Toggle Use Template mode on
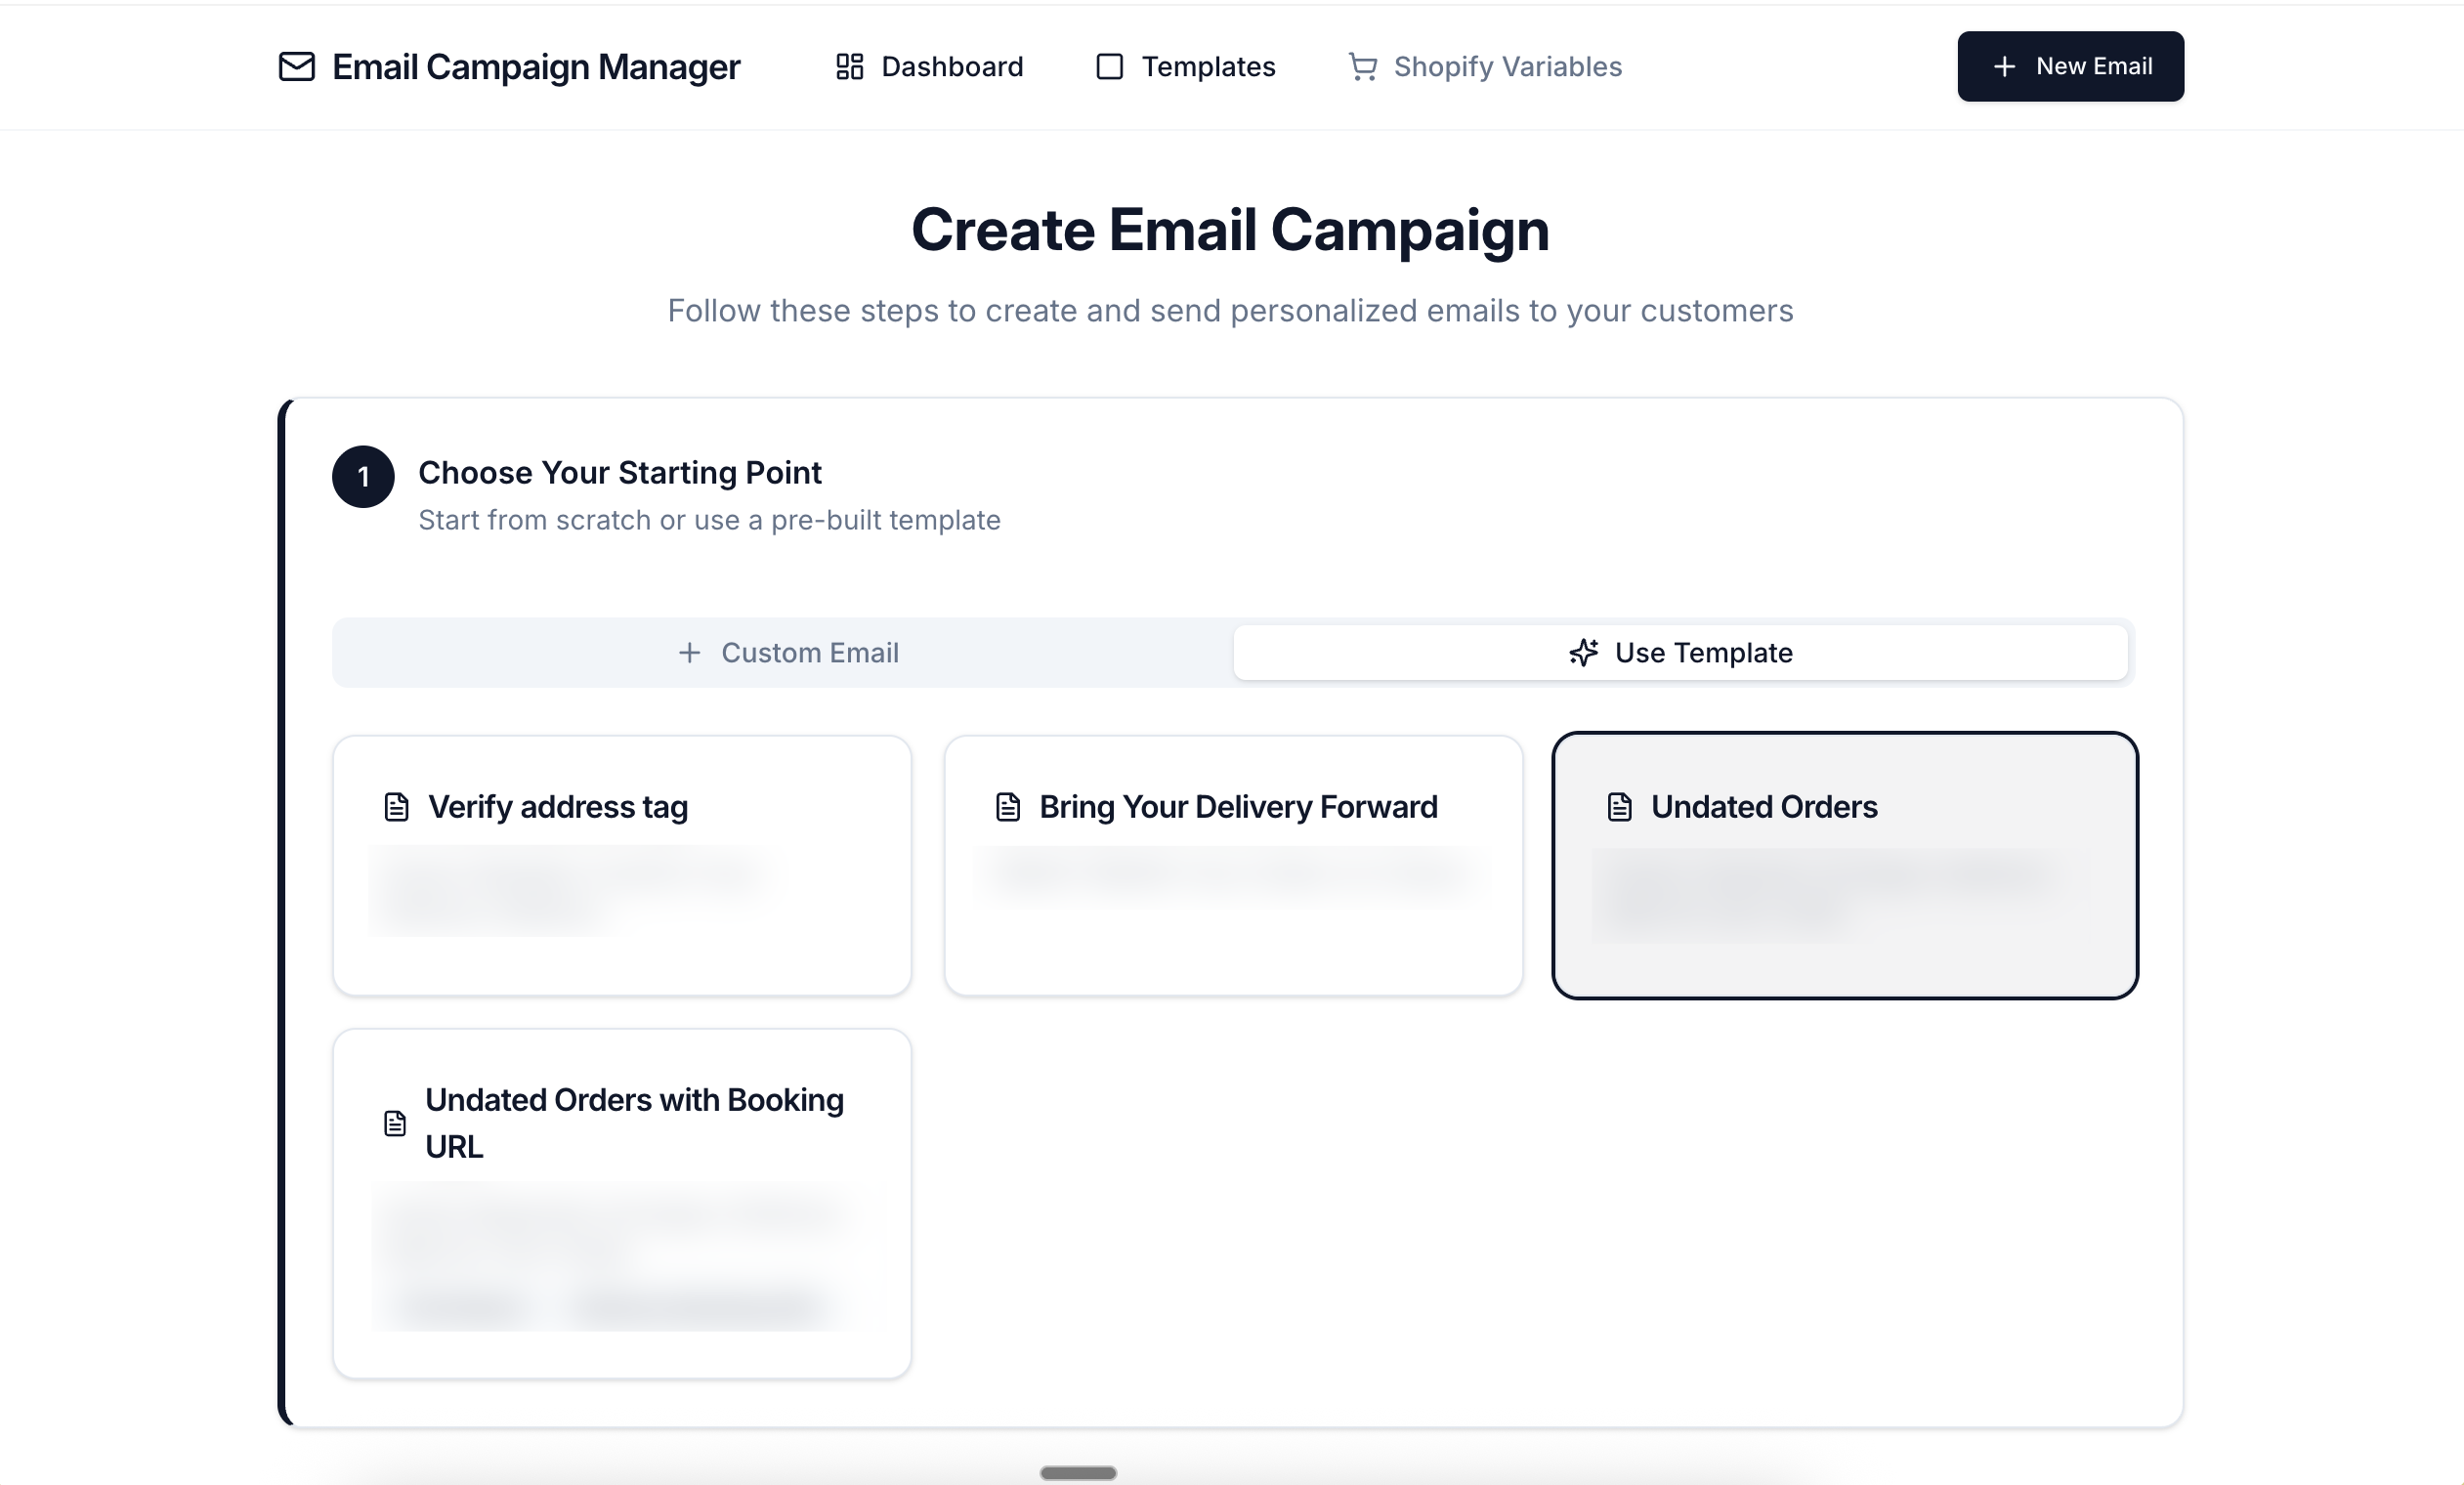This screenshot has height=1485, width=2464. pyautogui.click(x=1681, y=652)
